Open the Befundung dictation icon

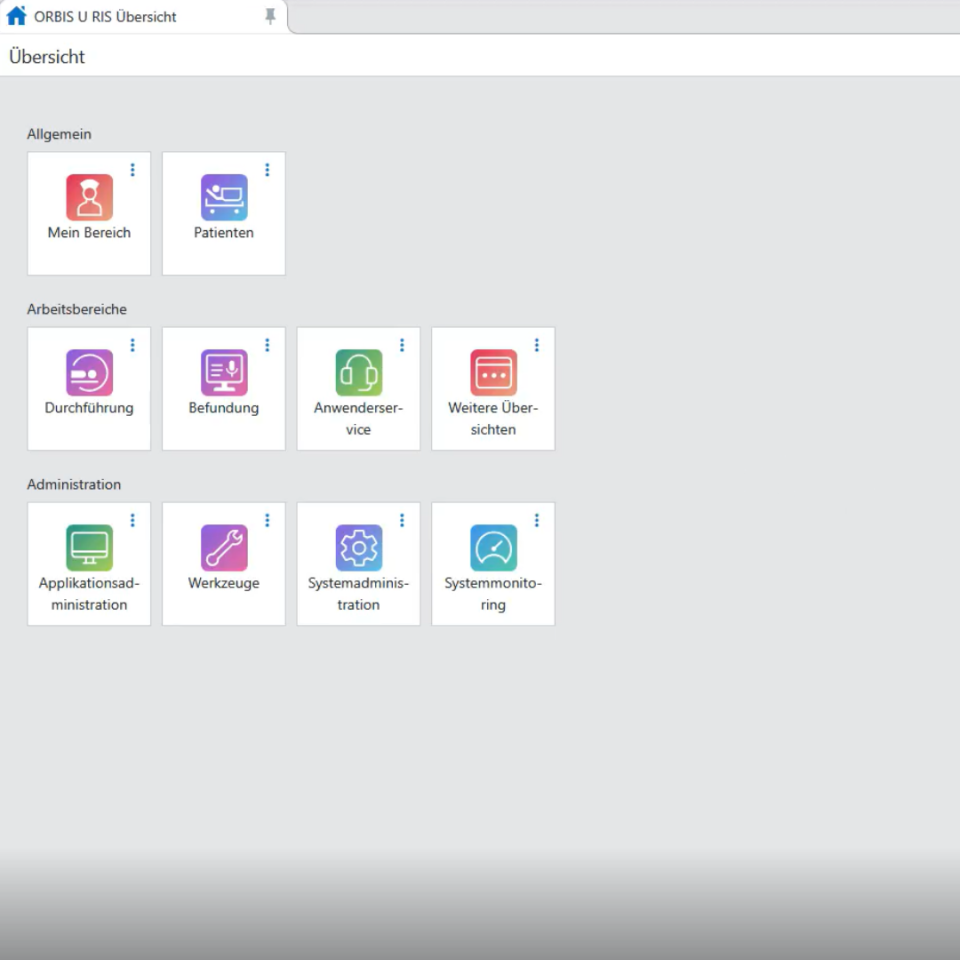tap(224, 372)
